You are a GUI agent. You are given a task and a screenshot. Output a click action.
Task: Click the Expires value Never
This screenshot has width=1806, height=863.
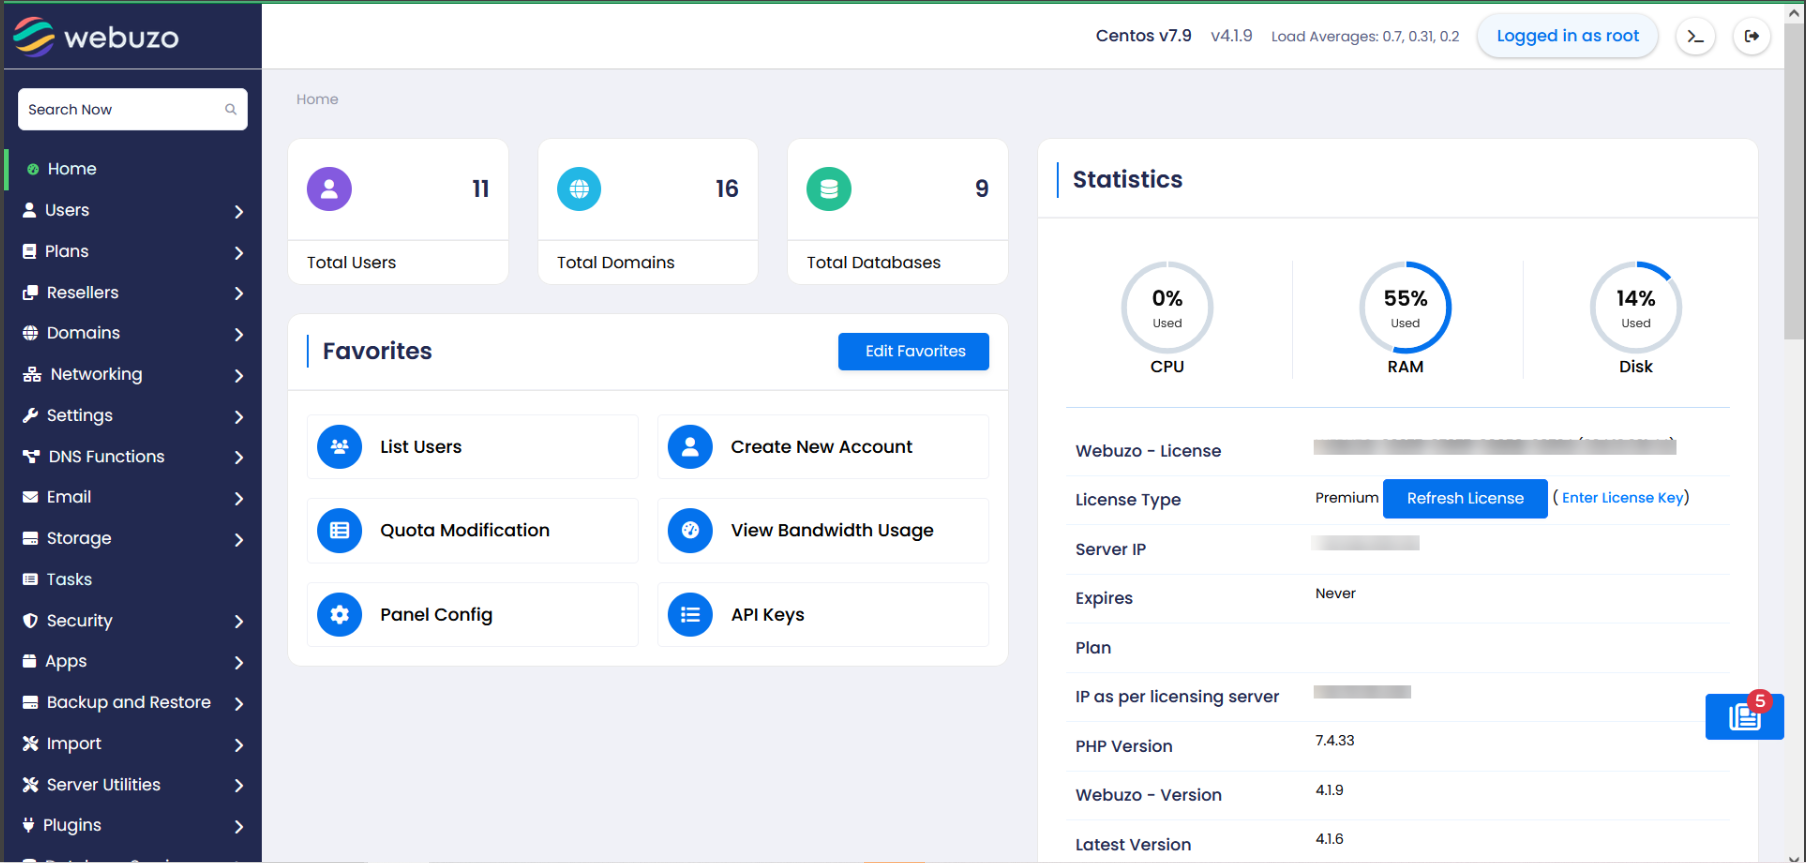click(x=1335, y=593)
